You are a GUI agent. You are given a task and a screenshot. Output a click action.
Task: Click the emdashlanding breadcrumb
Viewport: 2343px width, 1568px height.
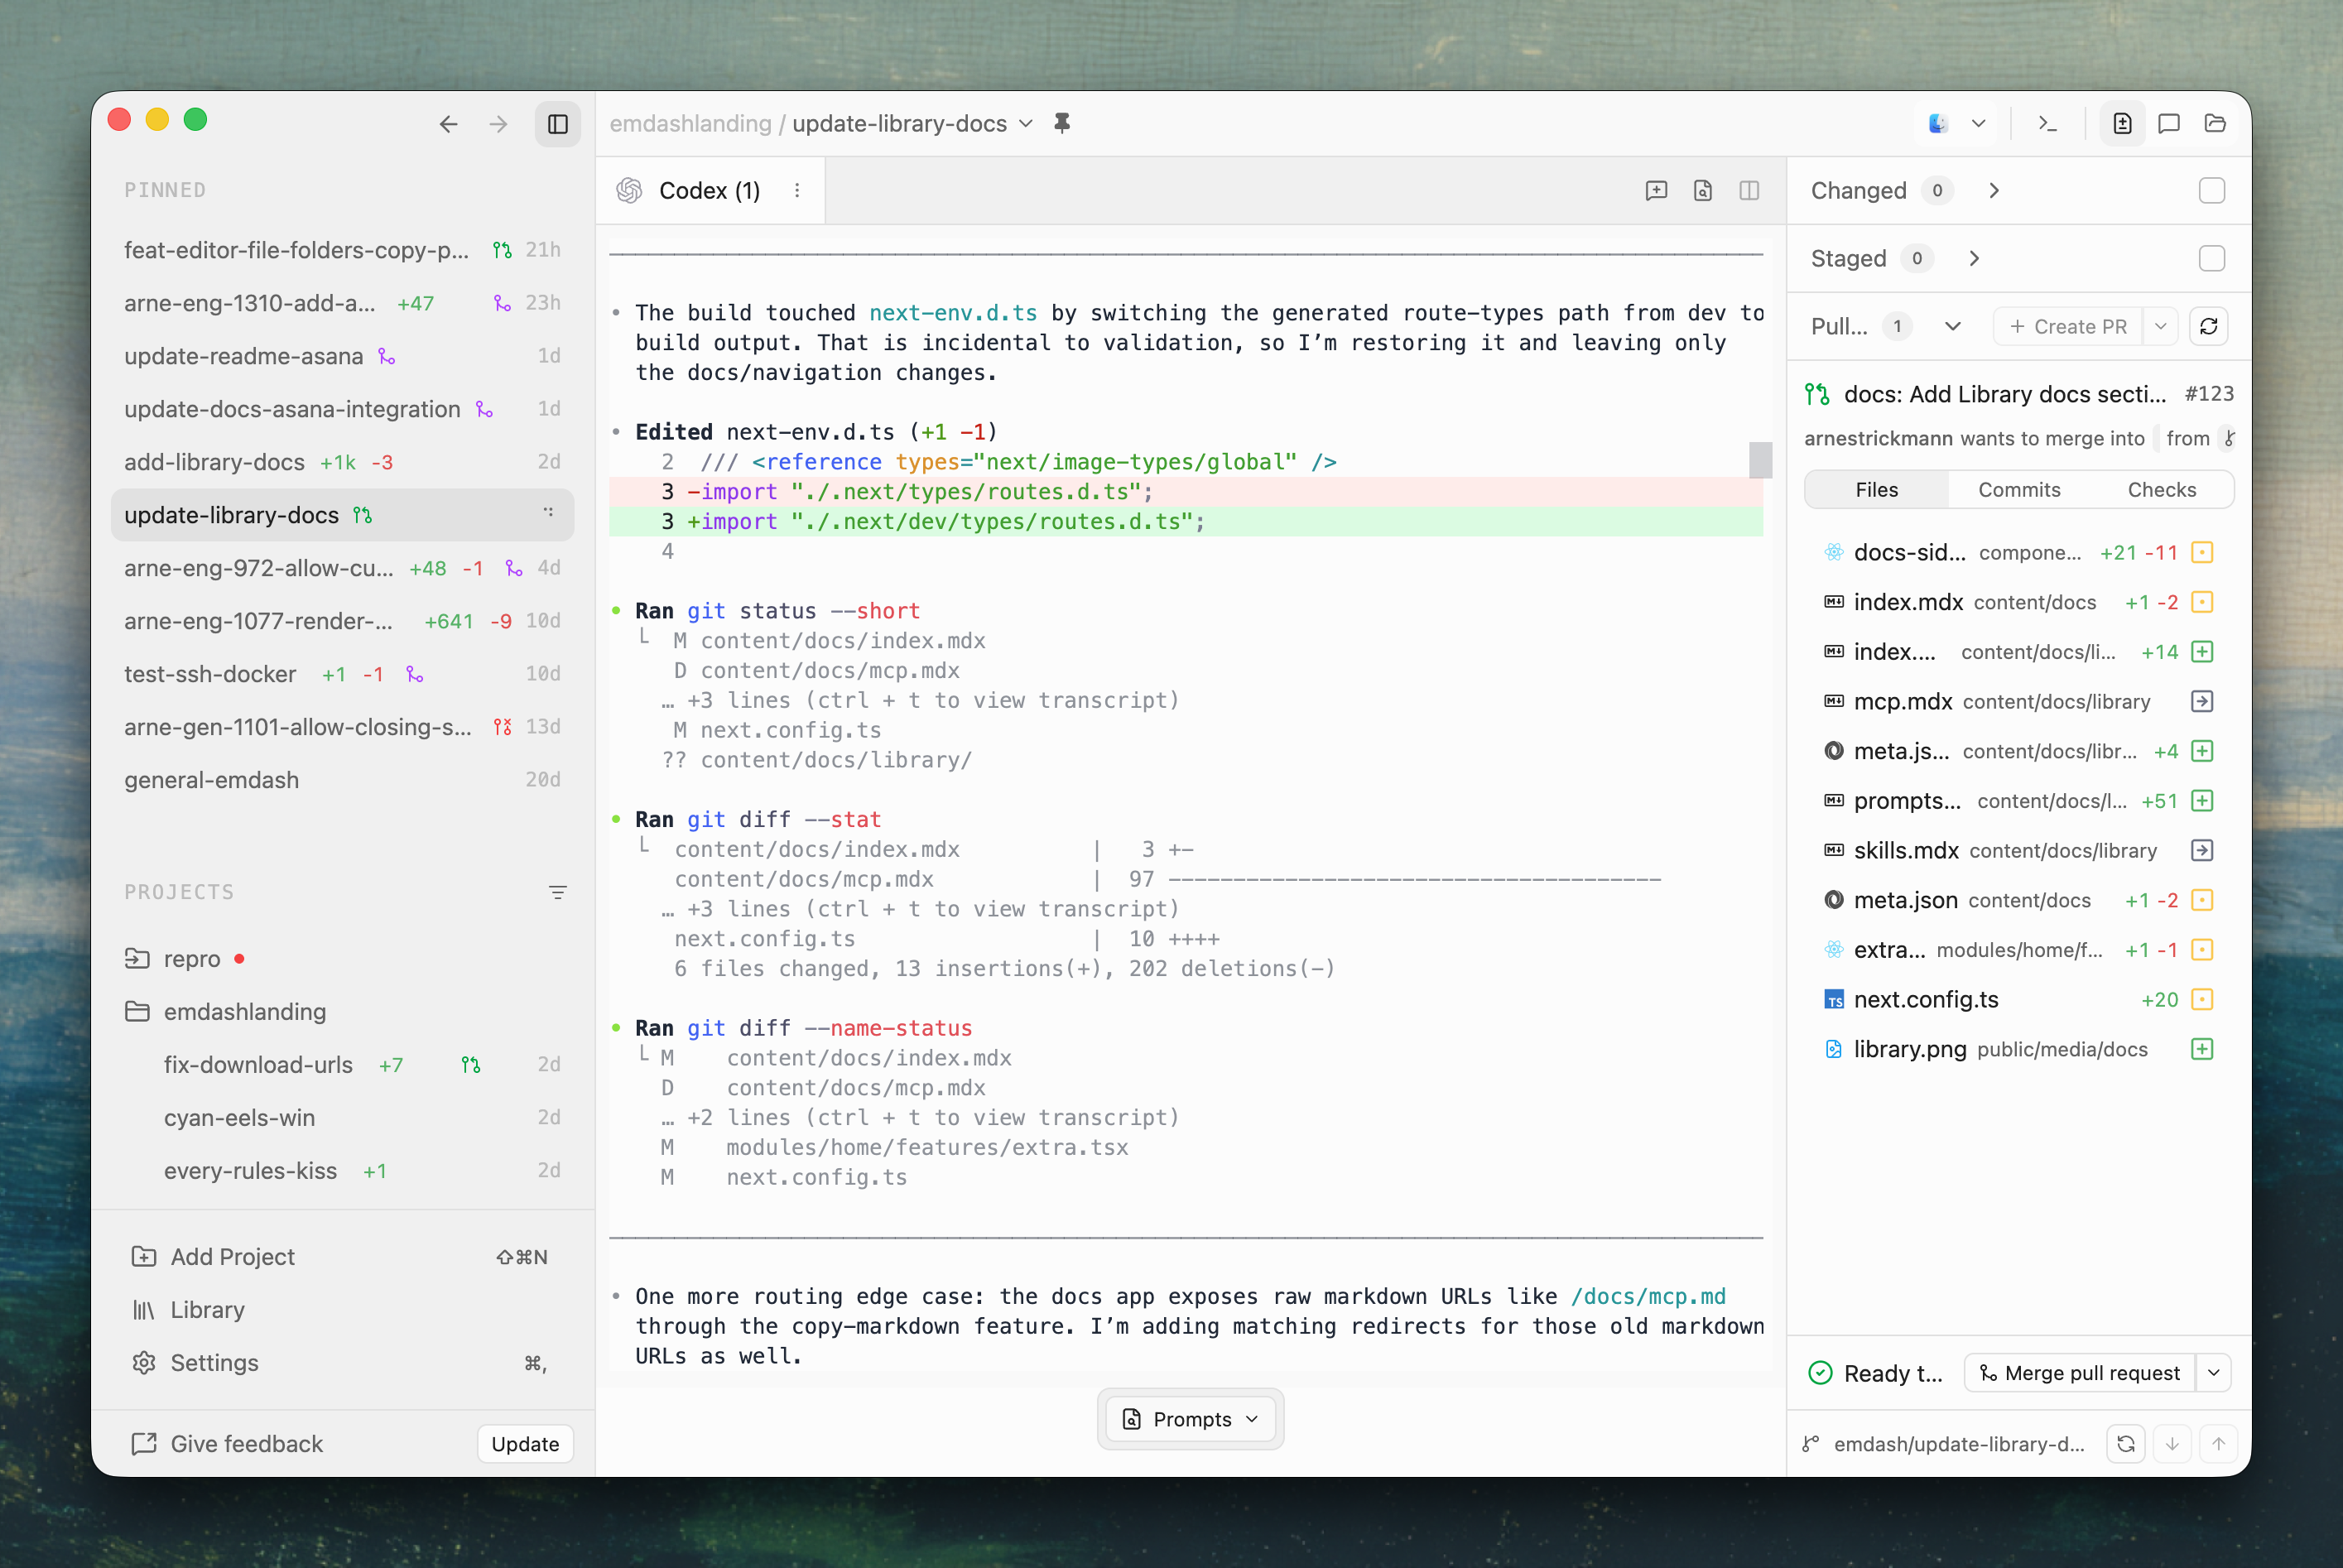tap(690, 123)
